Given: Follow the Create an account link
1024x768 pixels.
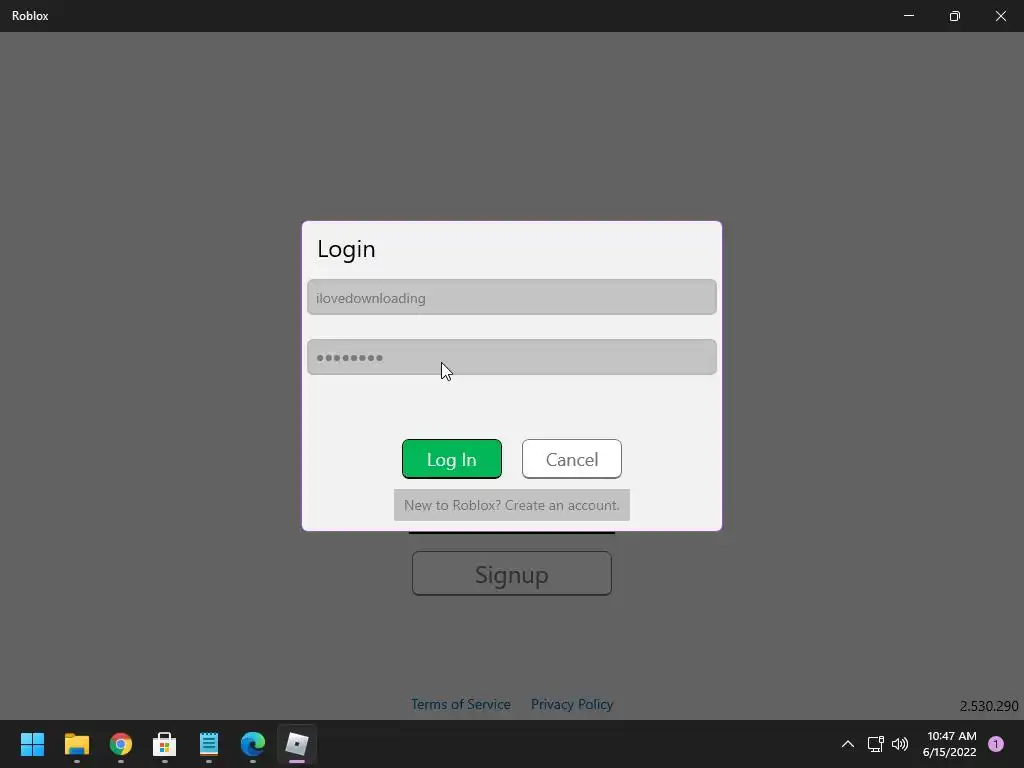Looking at the screenshot, I should pos(511,505).
